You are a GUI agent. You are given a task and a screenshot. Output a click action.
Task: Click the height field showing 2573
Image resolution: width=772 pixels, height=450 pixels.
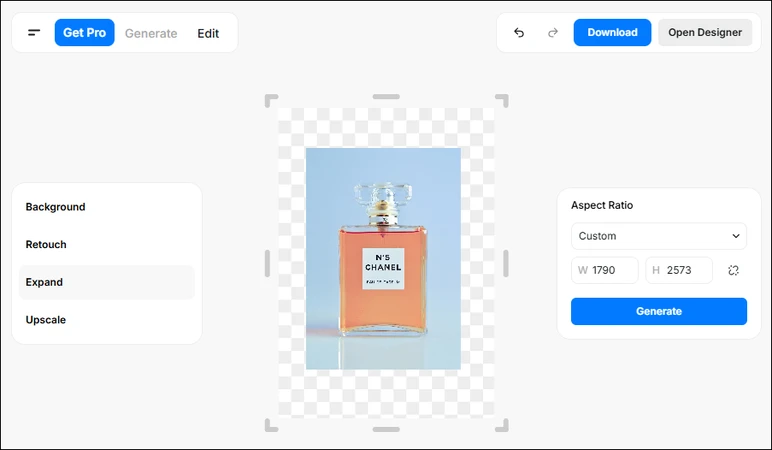(679, 270)
